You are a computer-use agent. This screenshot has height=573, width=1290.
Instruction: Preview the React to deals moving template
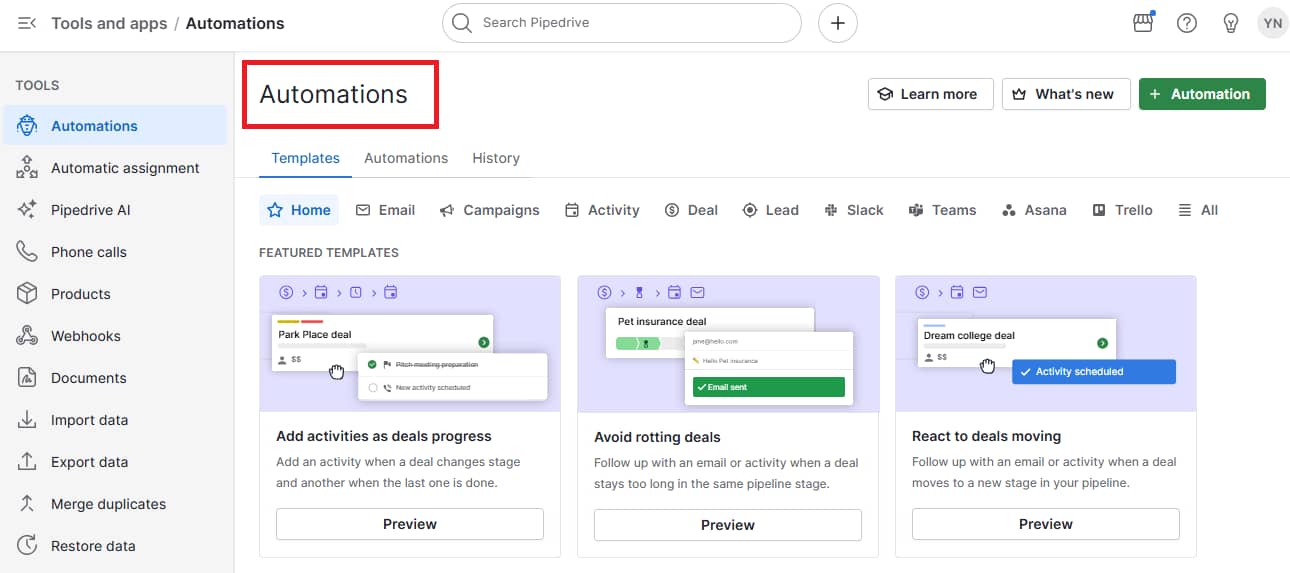click(x=1046, y=524)
